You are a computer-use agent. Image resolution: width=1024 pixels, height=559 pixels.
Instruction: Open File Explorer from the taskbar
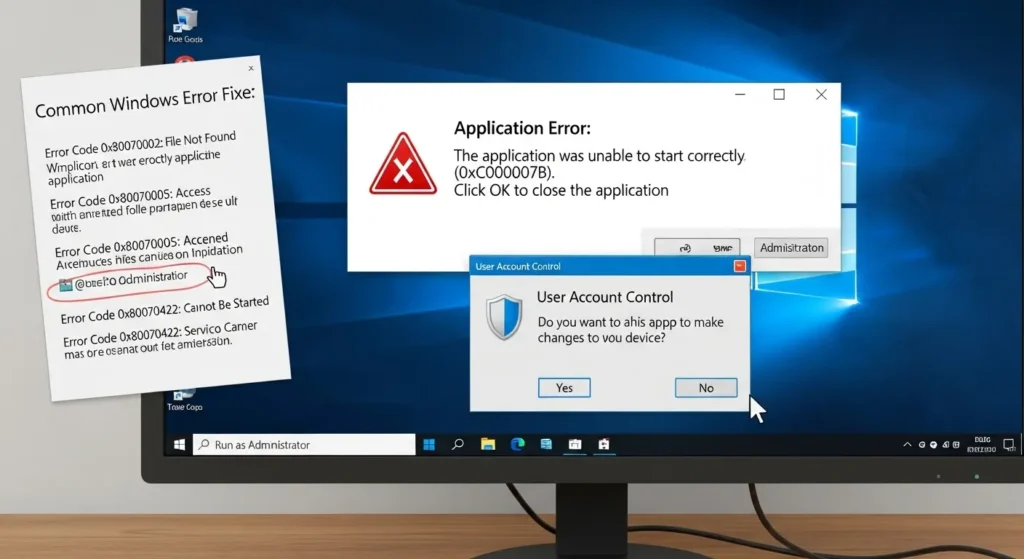[x=488, y=445]
